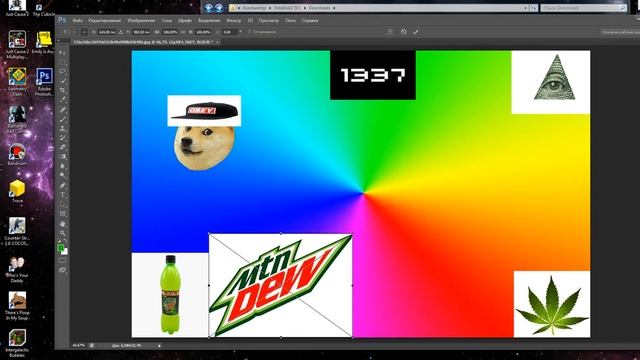Click Downloads in Explorer breadcrumb path
The width and height of the screenshot is (640, 360).
tap(320, 8)
